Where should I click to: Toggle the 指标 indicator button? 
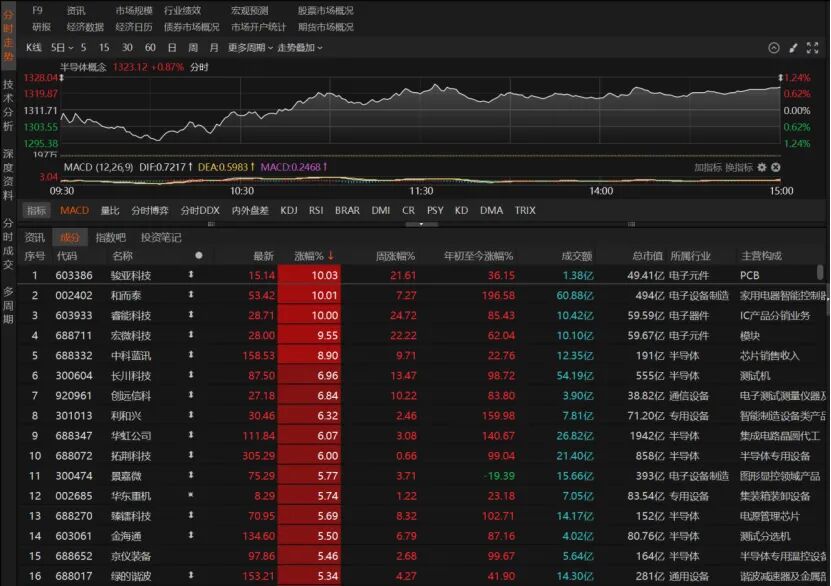36,210
